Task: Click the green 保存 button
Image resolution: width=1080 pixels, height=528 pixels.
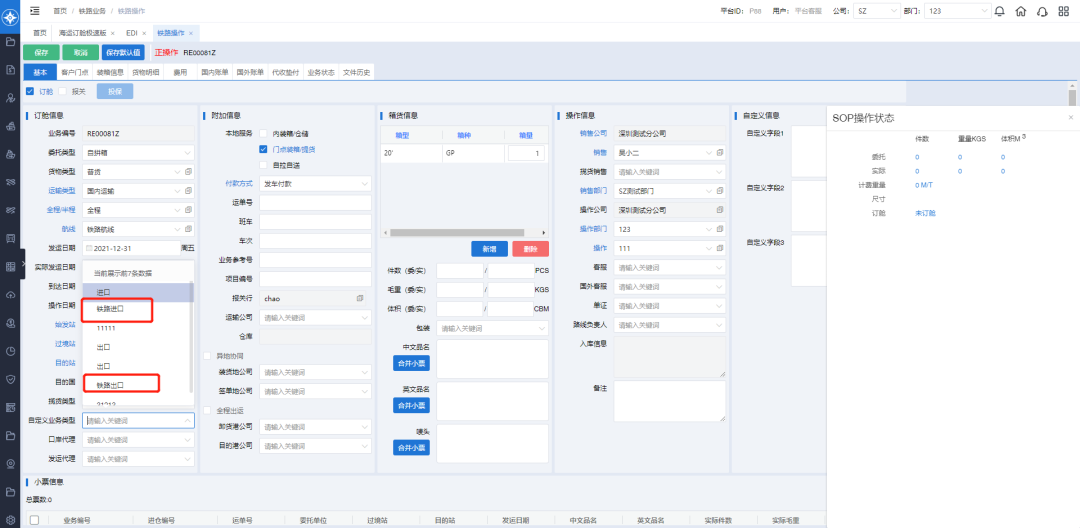Action: coord(40,52)
